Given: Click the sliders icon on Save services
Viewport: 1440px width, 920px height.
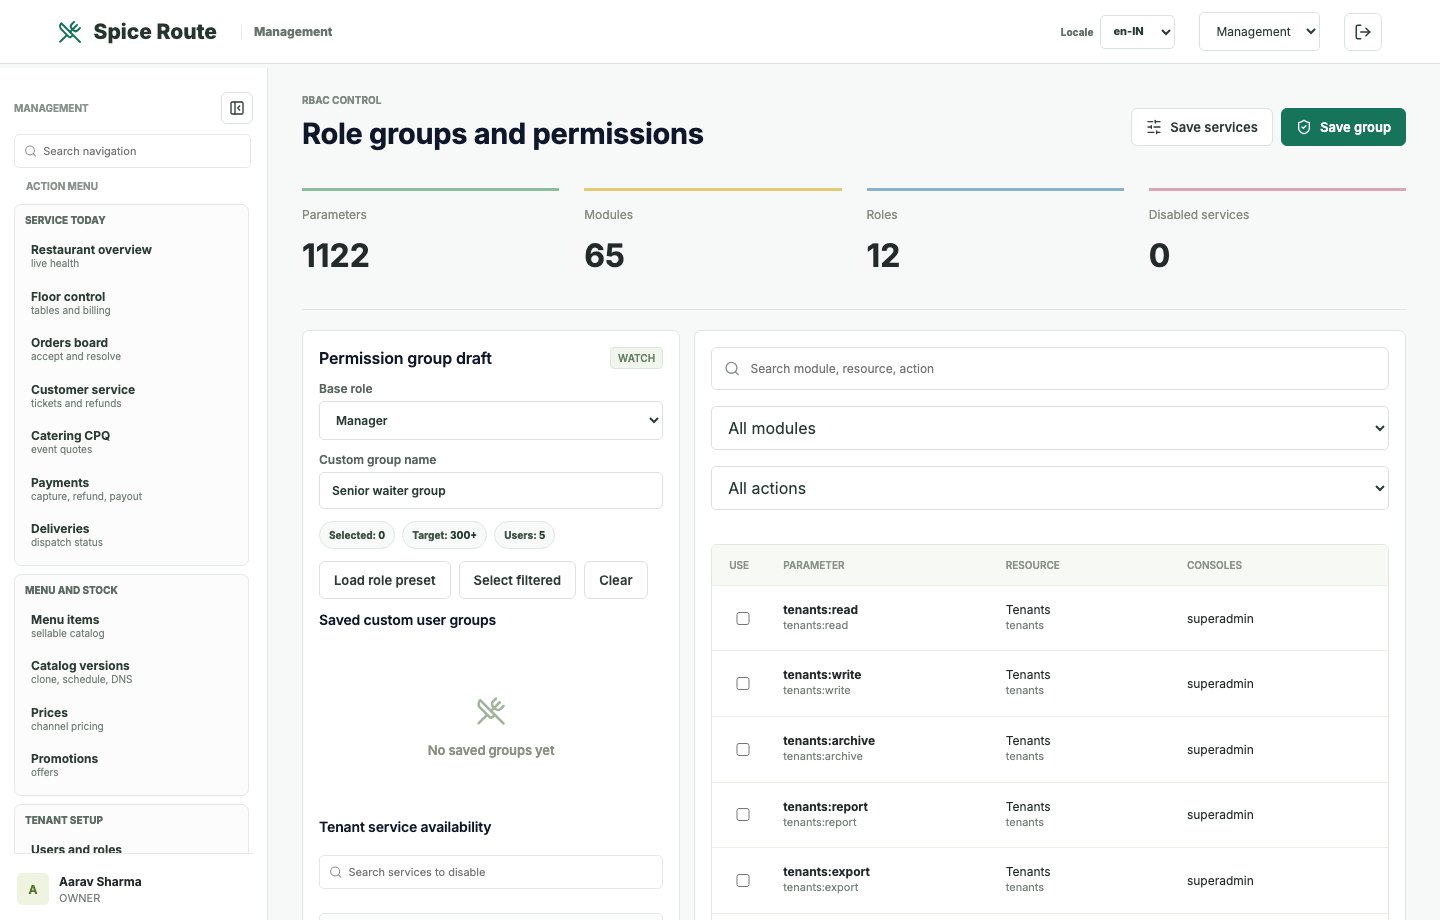Looking at the screenshot, I should click(x=1154, y=127).
